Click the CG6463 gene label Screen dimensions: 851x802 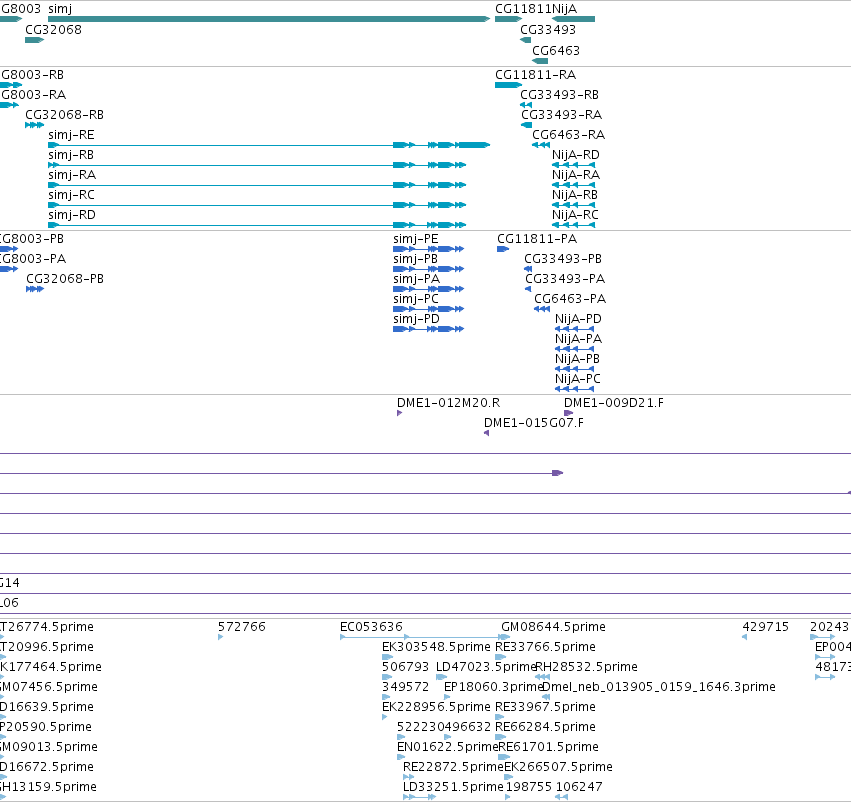tap(556, 50)
